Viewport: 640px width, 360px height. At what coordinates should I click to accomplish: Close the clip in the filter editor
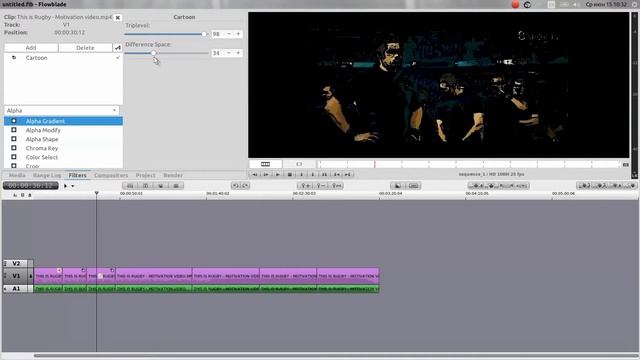click(x=118, y=18)
